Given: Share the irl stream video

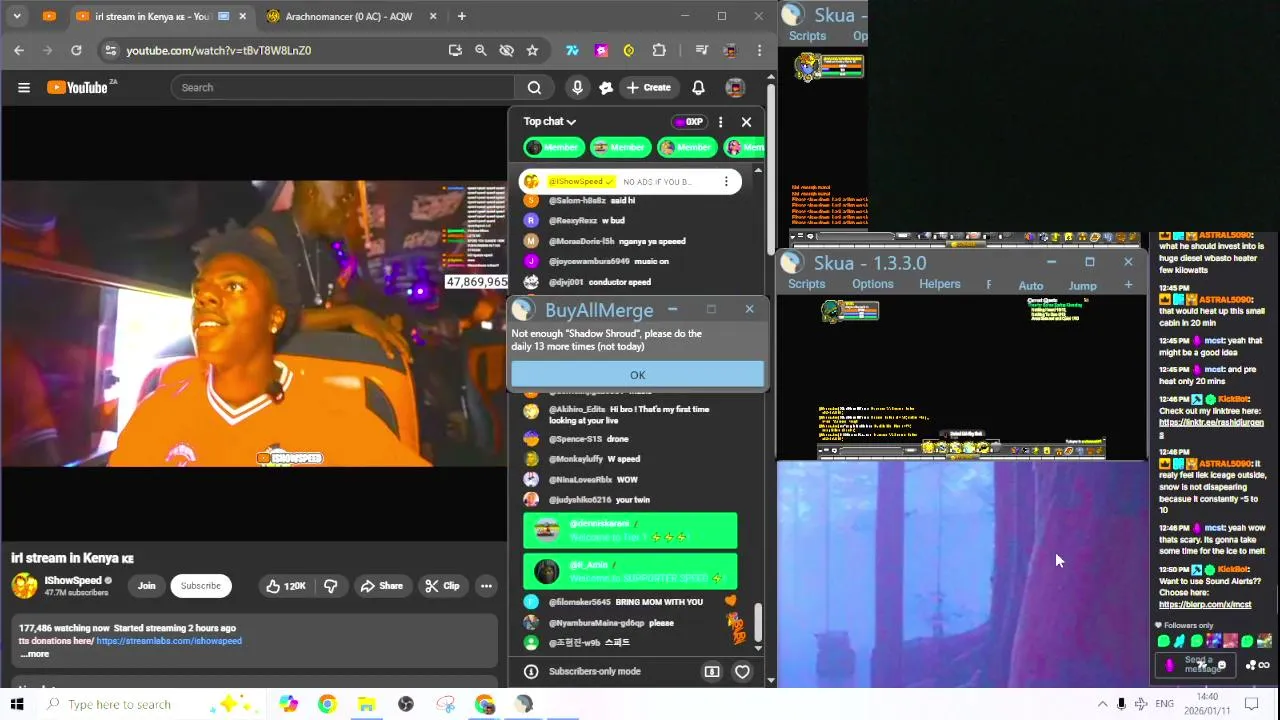Looking at the screenshot, I should 381,586.
